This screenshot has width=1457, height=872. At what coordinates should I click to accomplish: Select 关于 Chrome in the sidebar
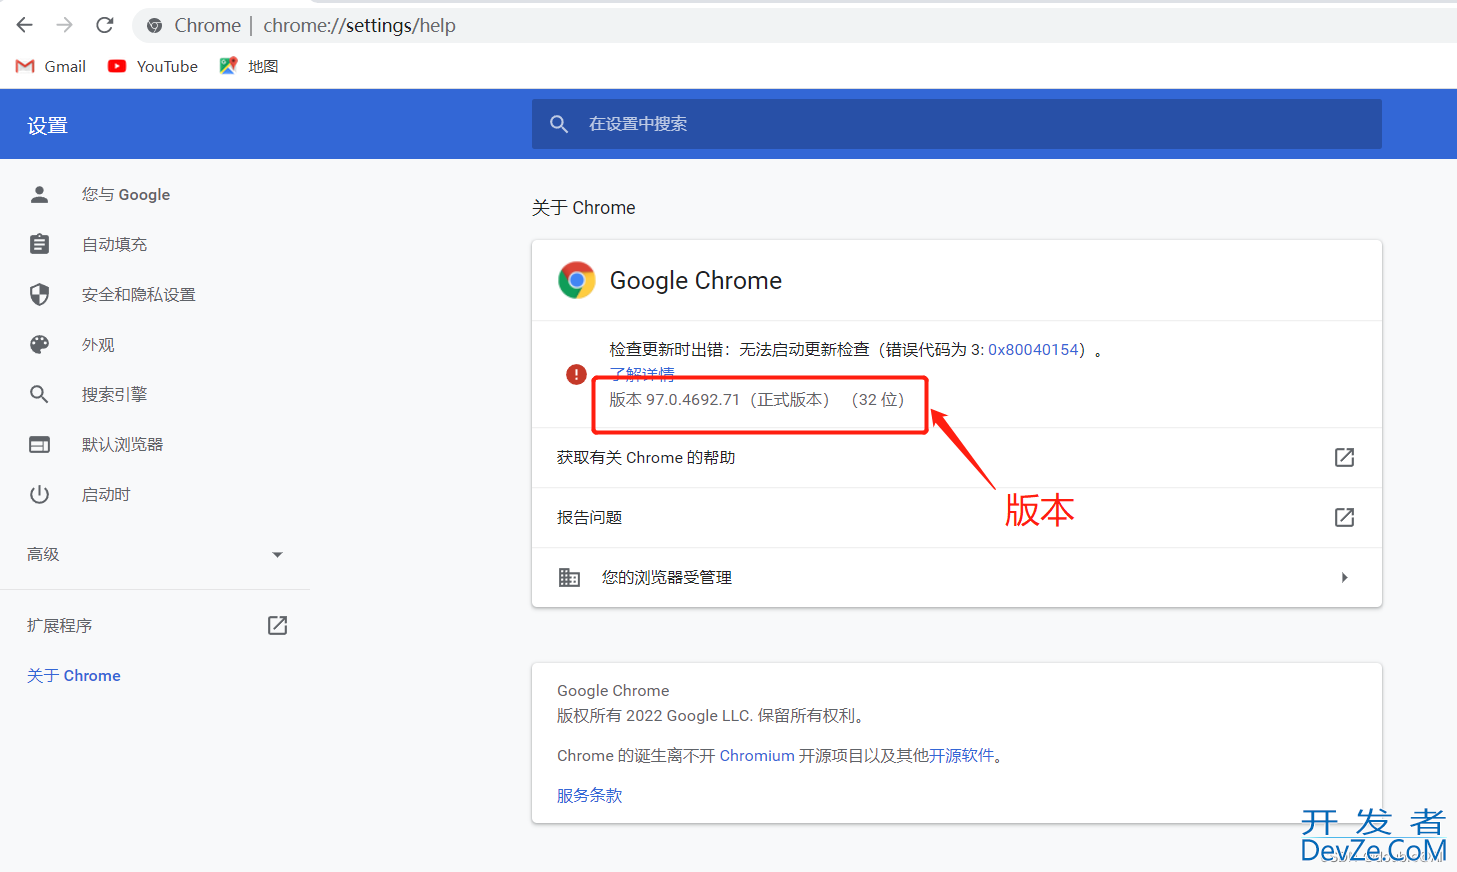[74, 675]
